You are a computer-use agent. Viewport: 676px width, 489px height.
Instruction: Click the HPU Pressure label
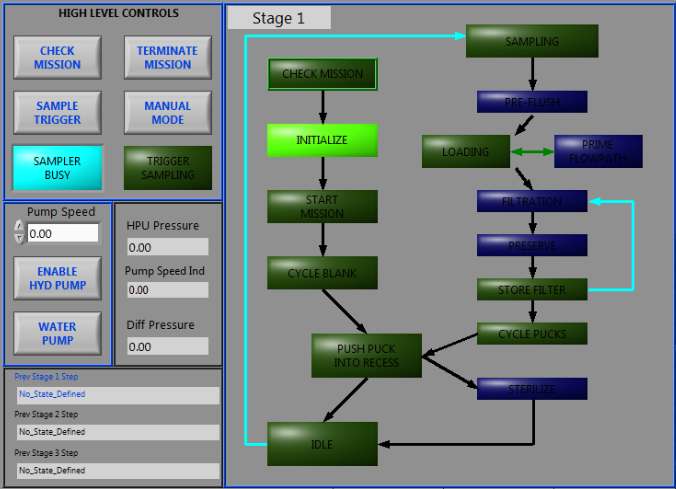pyautogui.click(x=163, y=226)
